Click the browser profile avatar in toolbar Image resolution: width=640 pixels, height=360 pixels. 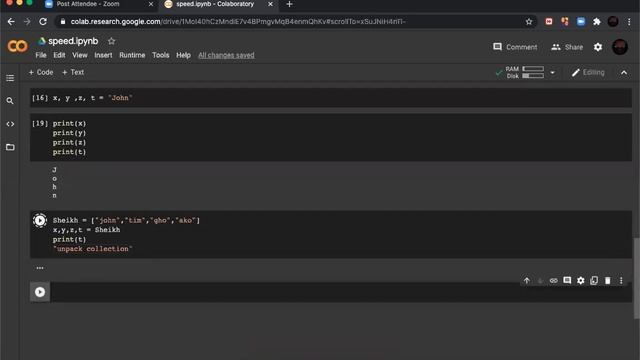point(613,22)
